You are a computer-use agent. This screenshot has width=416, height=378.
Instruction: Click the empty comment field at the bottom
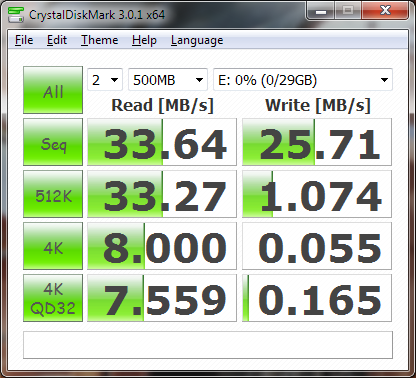tap(208, 345)
